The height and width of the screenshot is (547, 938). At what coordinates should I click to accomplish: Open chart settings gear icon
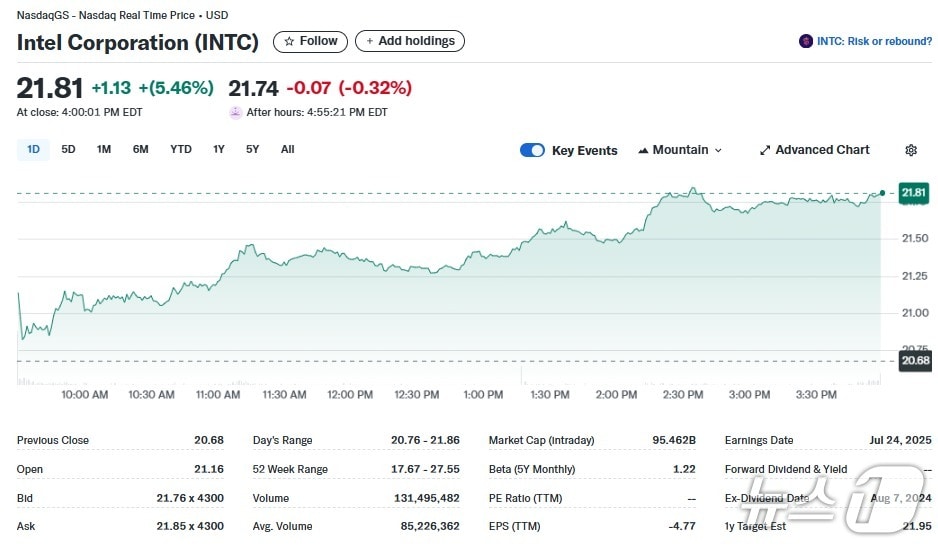coord(911,150)
